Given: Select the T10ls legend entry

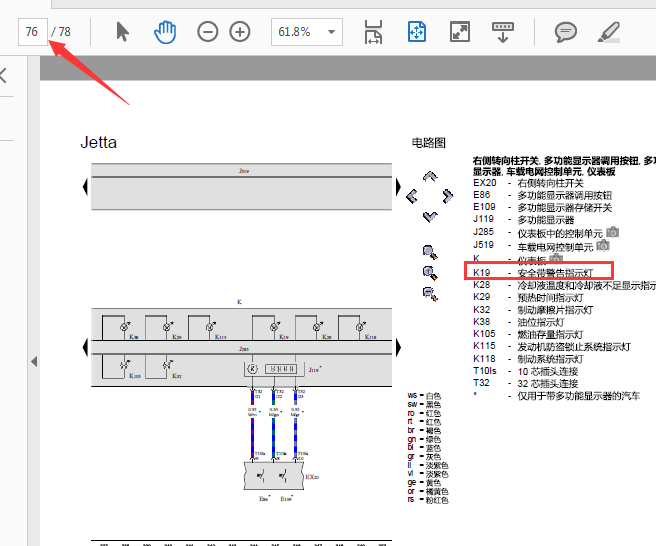Looking at the screenshot, I should pos(526,371).
